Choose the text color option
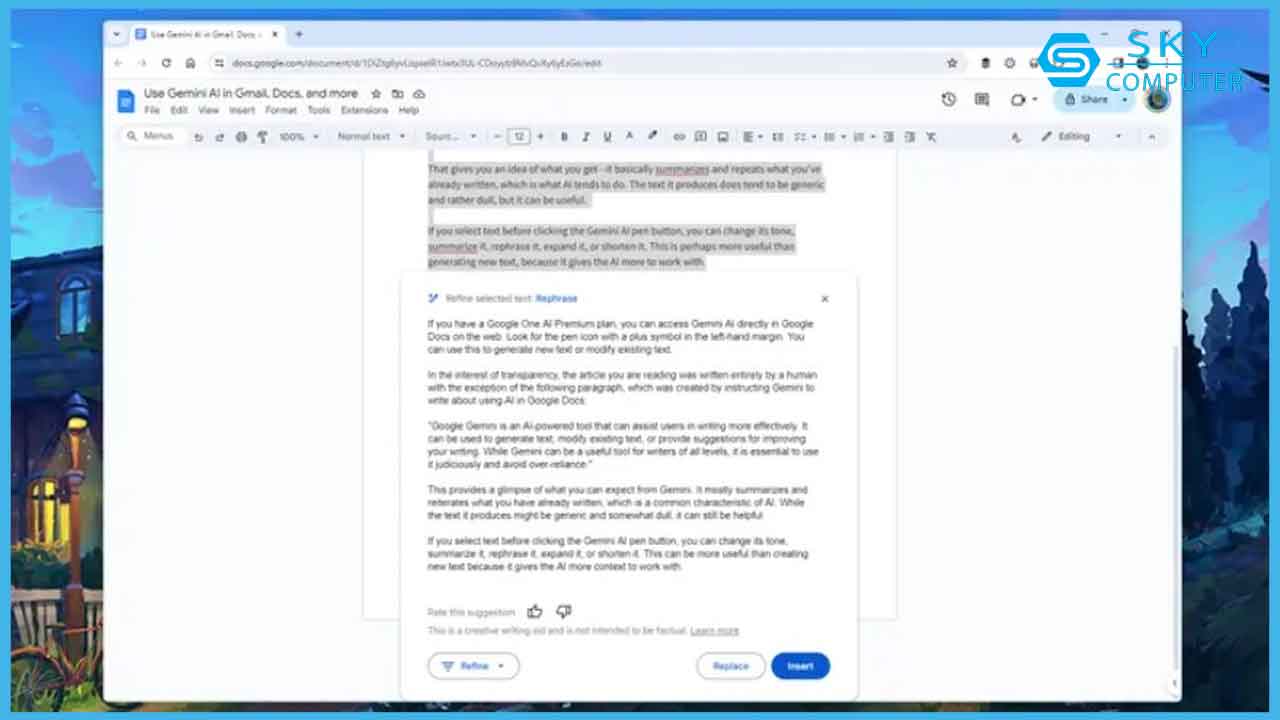The width and height of the screenshot is (1280, 720). pos(629,136)
